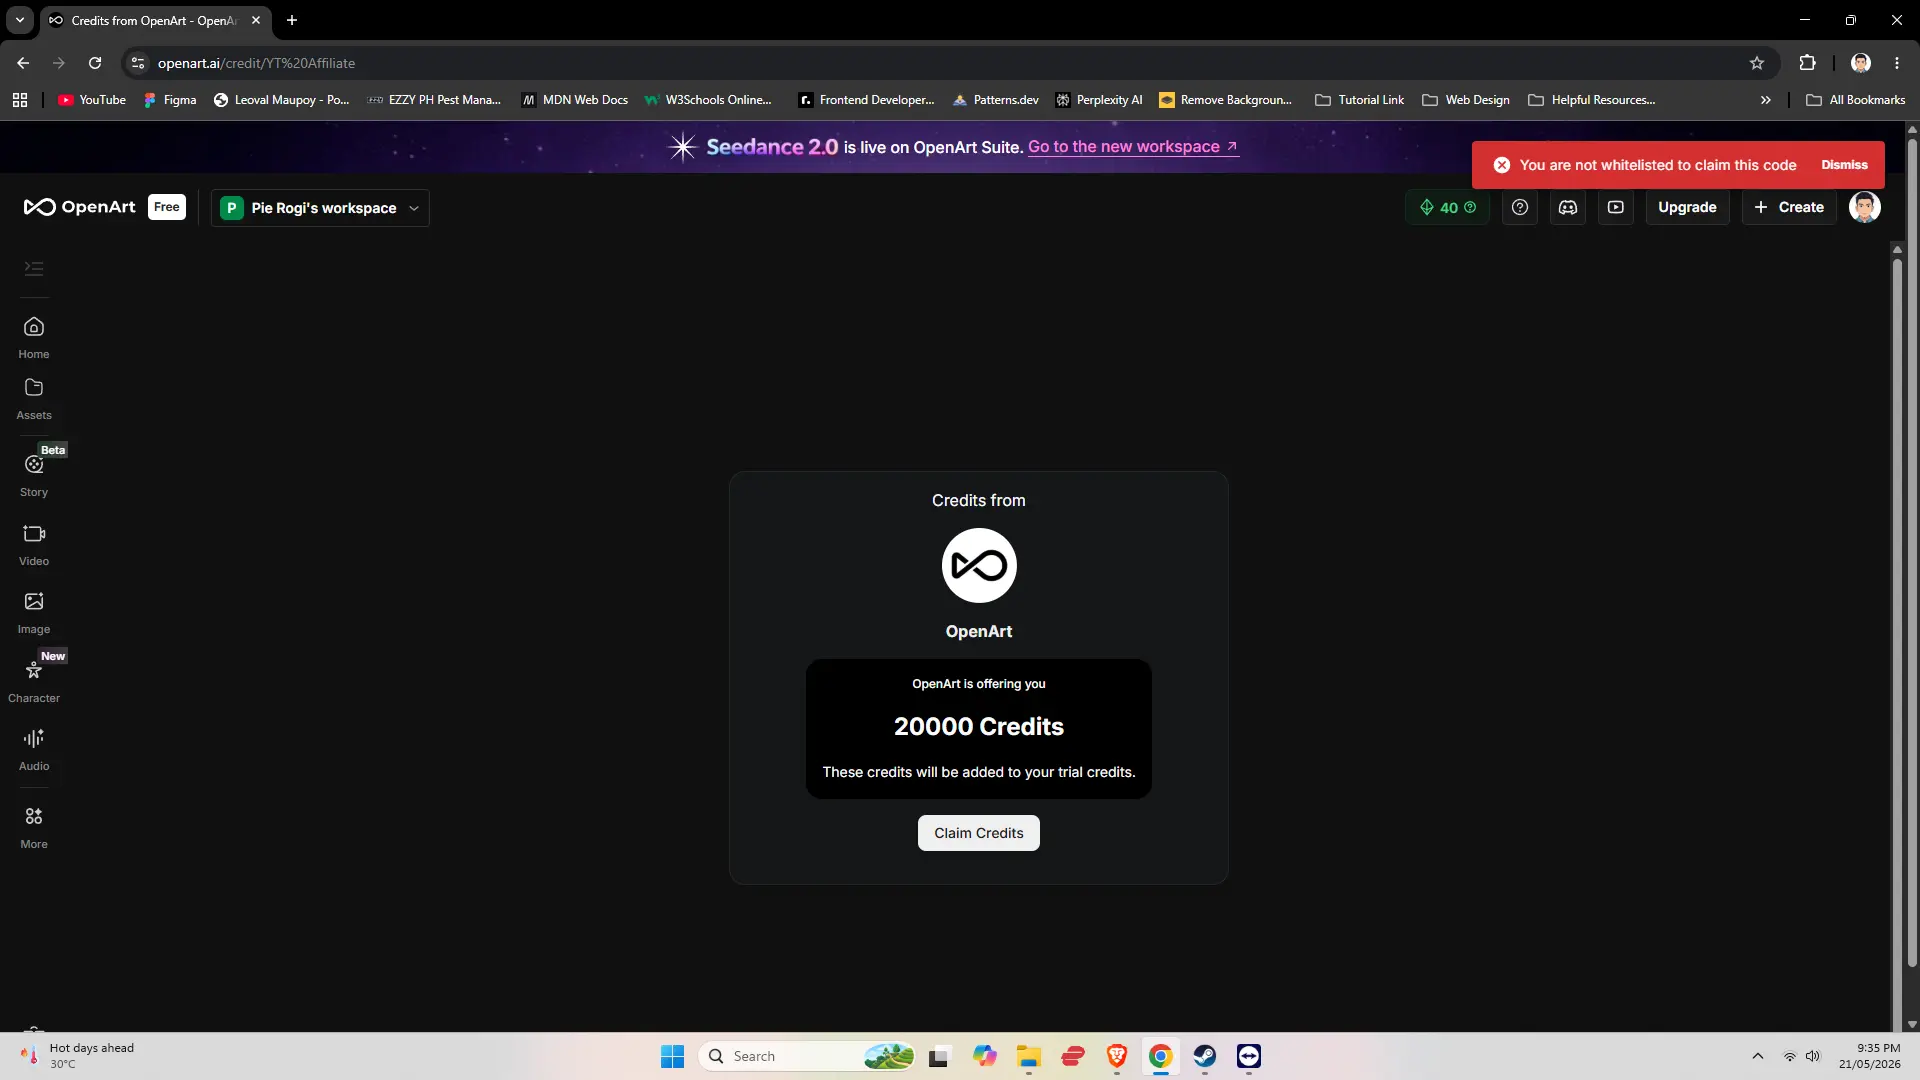Click the Free plan badge

(167, 207)
